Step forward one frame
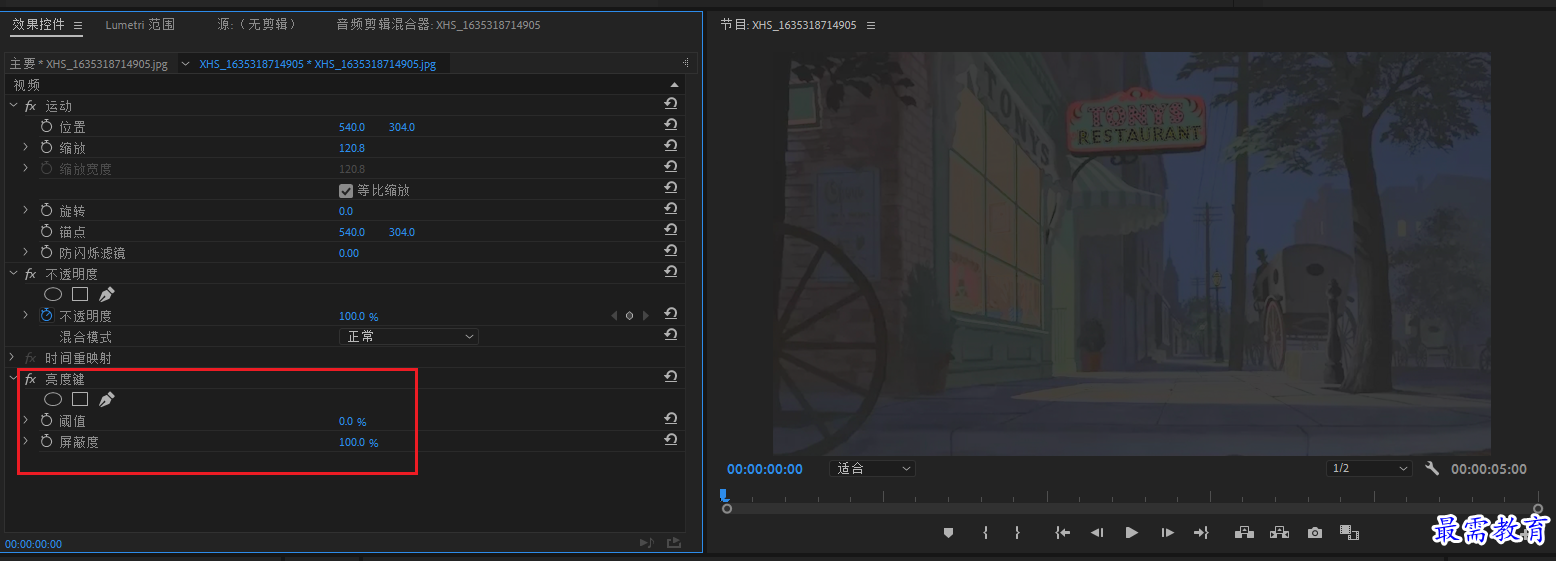This screenshot has width=1556, height=561. (x=1167, y=533)
